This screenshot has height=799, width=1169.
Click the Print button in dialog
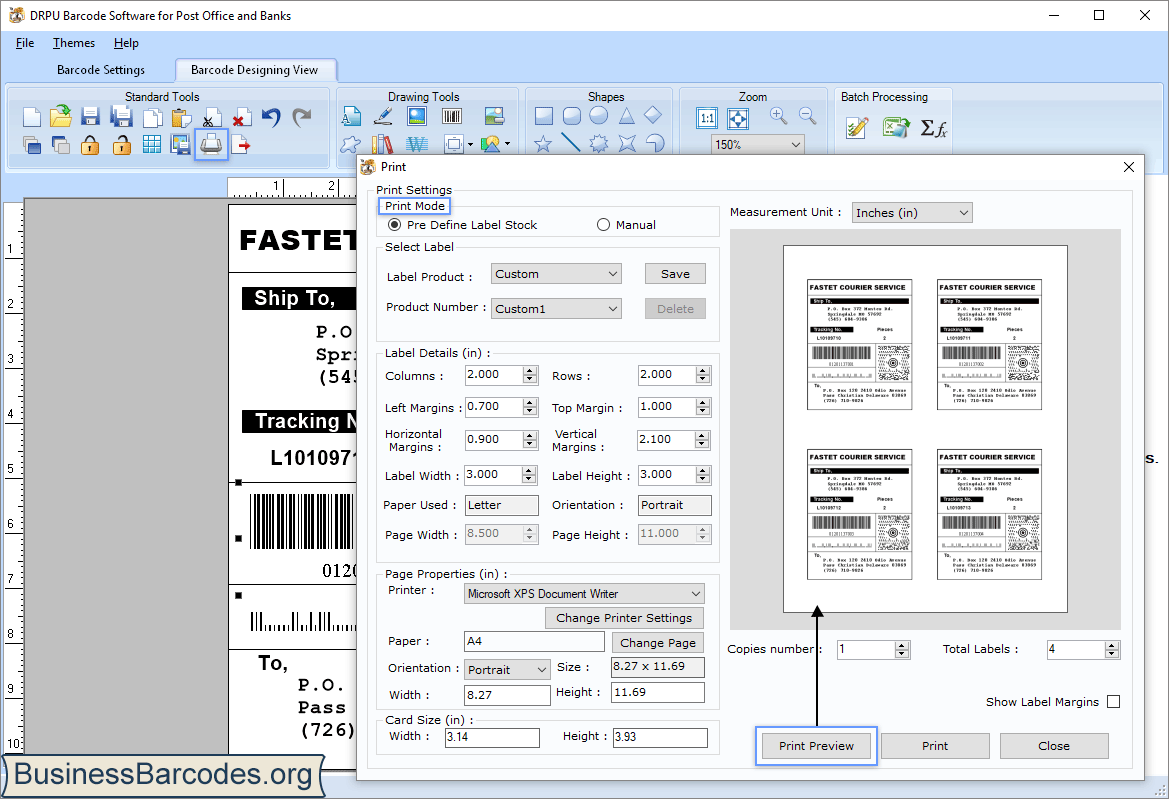tap(935, 745)
